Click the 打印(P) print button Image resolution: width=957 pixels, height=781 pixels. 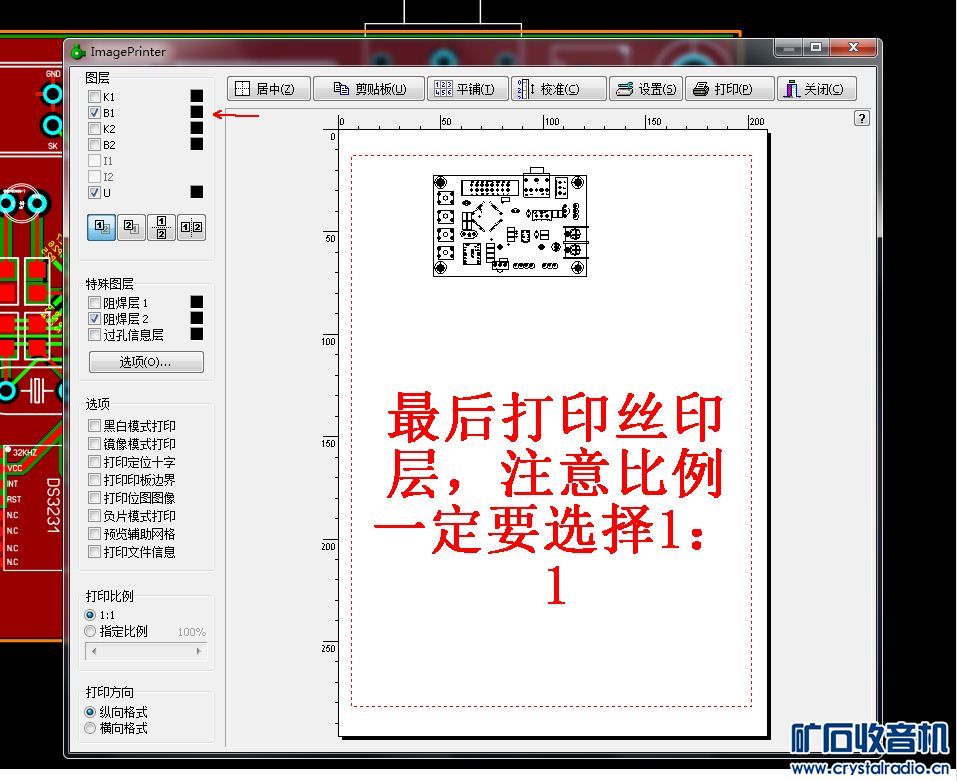point(730,89)
